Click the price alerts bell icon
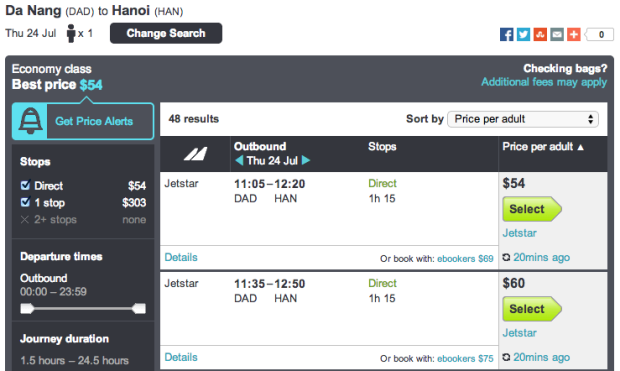The image size is (620, 371). click(30, 121)
